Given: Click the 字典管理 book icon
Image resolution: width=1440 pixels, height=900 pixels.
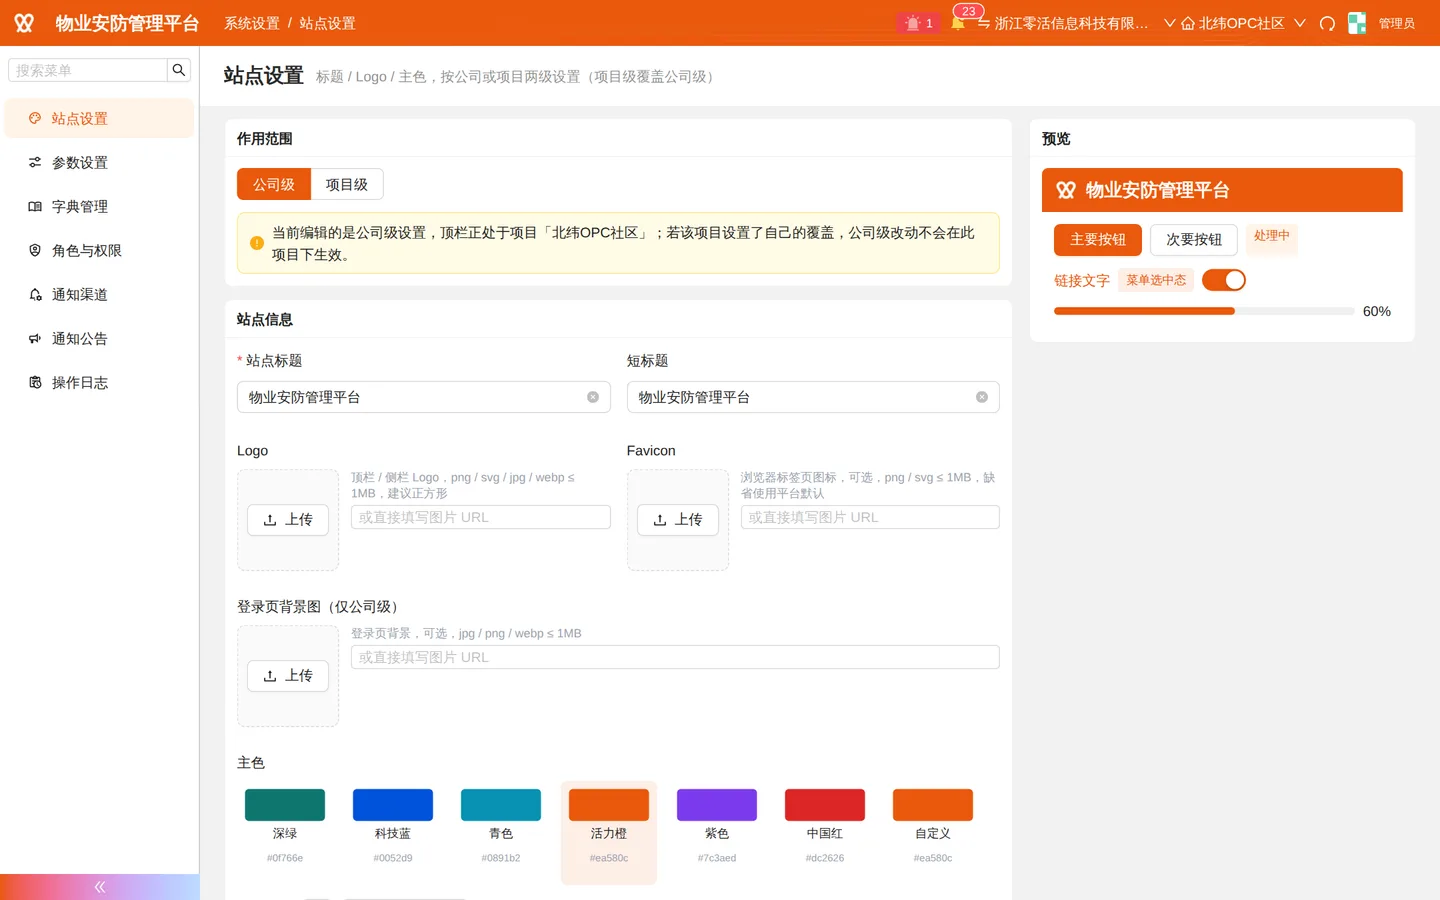Looking at the screenshot, I should (35, 206).
